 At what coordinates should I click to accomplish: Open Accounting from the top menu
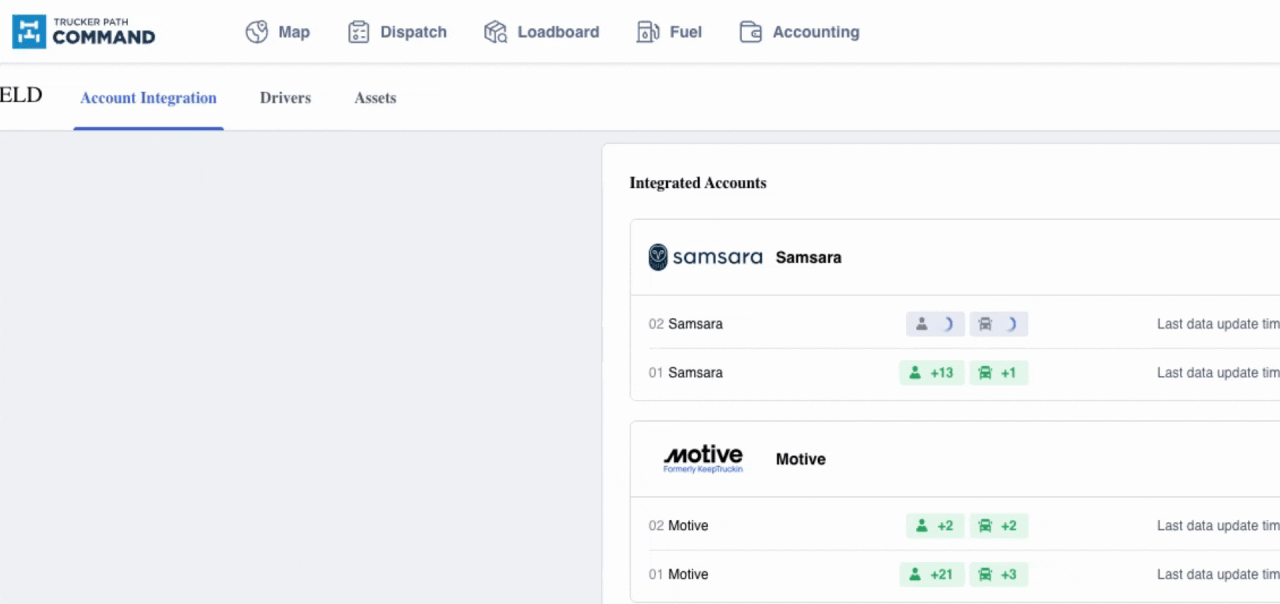click(x=815, y=32)
